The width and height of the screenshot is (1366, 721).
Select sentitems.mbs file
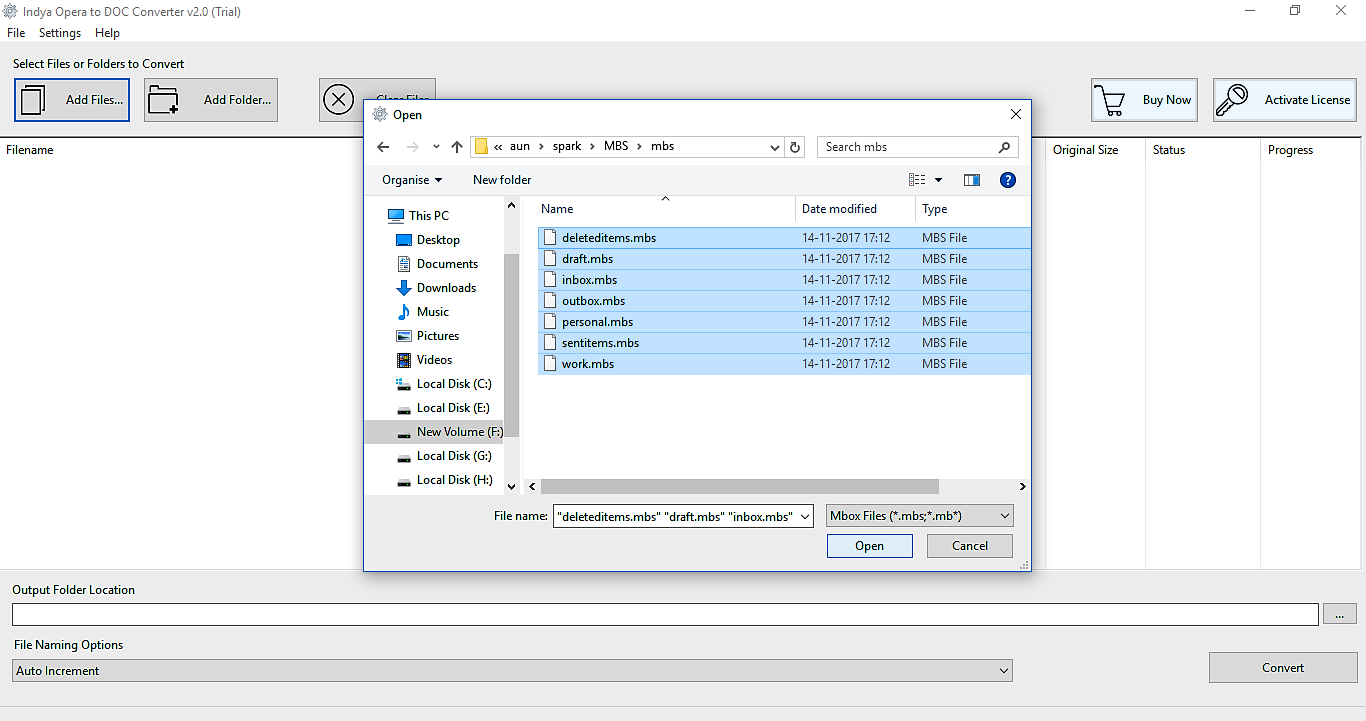[784, 343]
